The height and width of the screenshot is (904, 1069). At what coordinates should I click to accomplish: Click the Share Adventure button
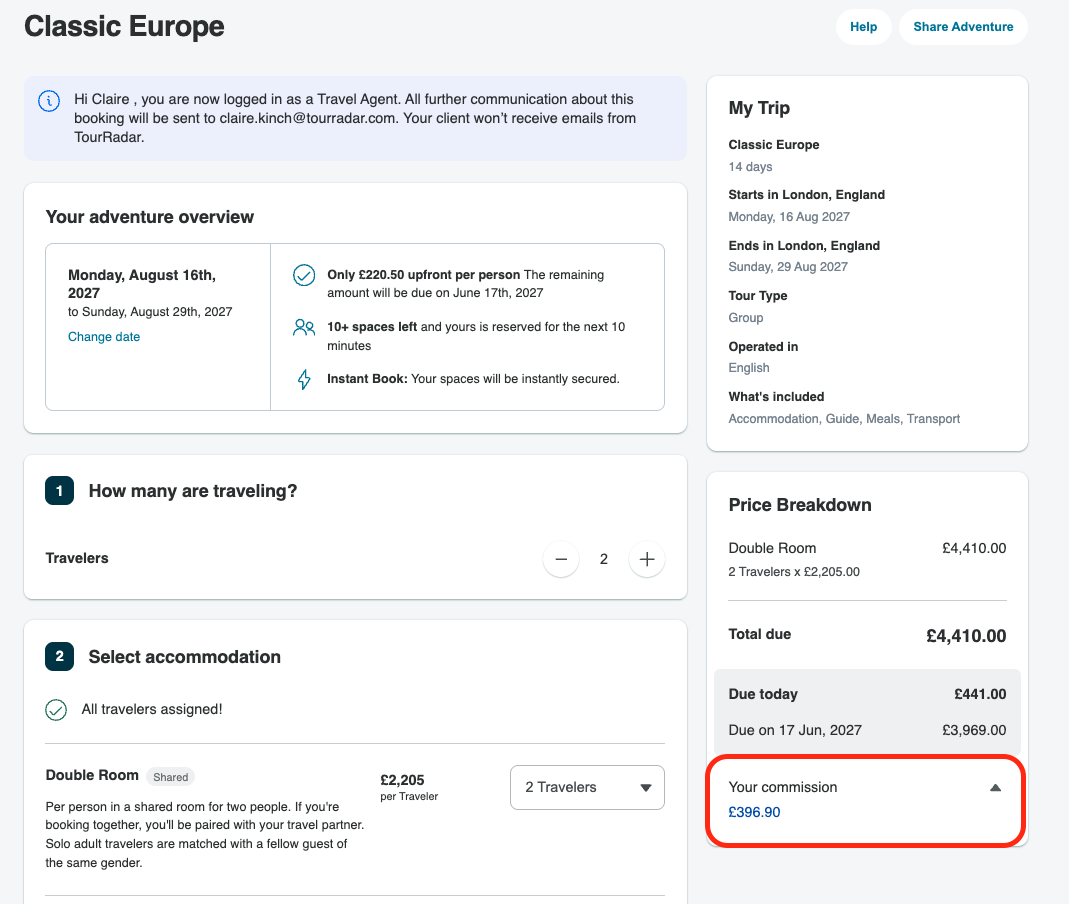963,27
